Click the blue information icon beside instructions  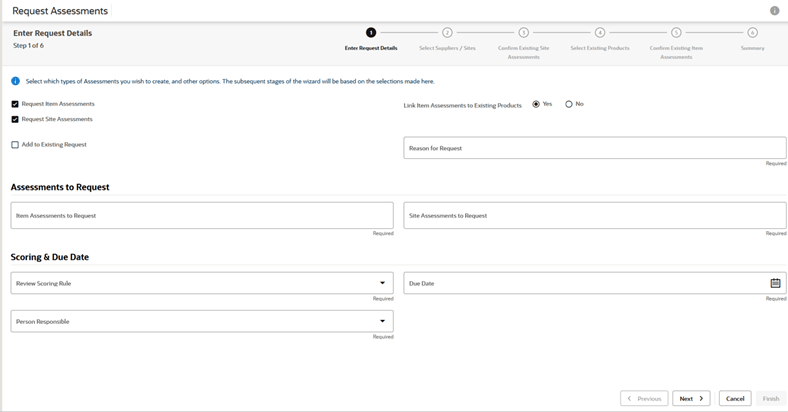tap(16, 81)
